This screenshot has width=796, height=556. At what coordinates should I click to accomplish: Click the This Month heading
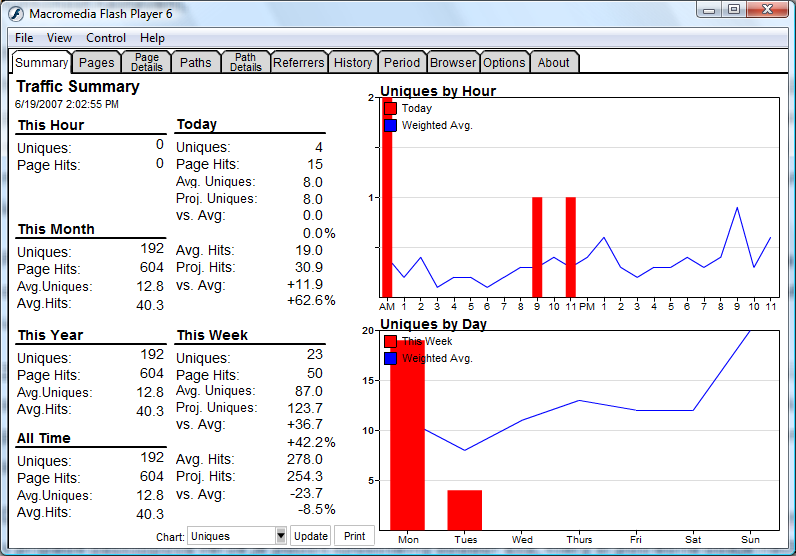point(56,229)
